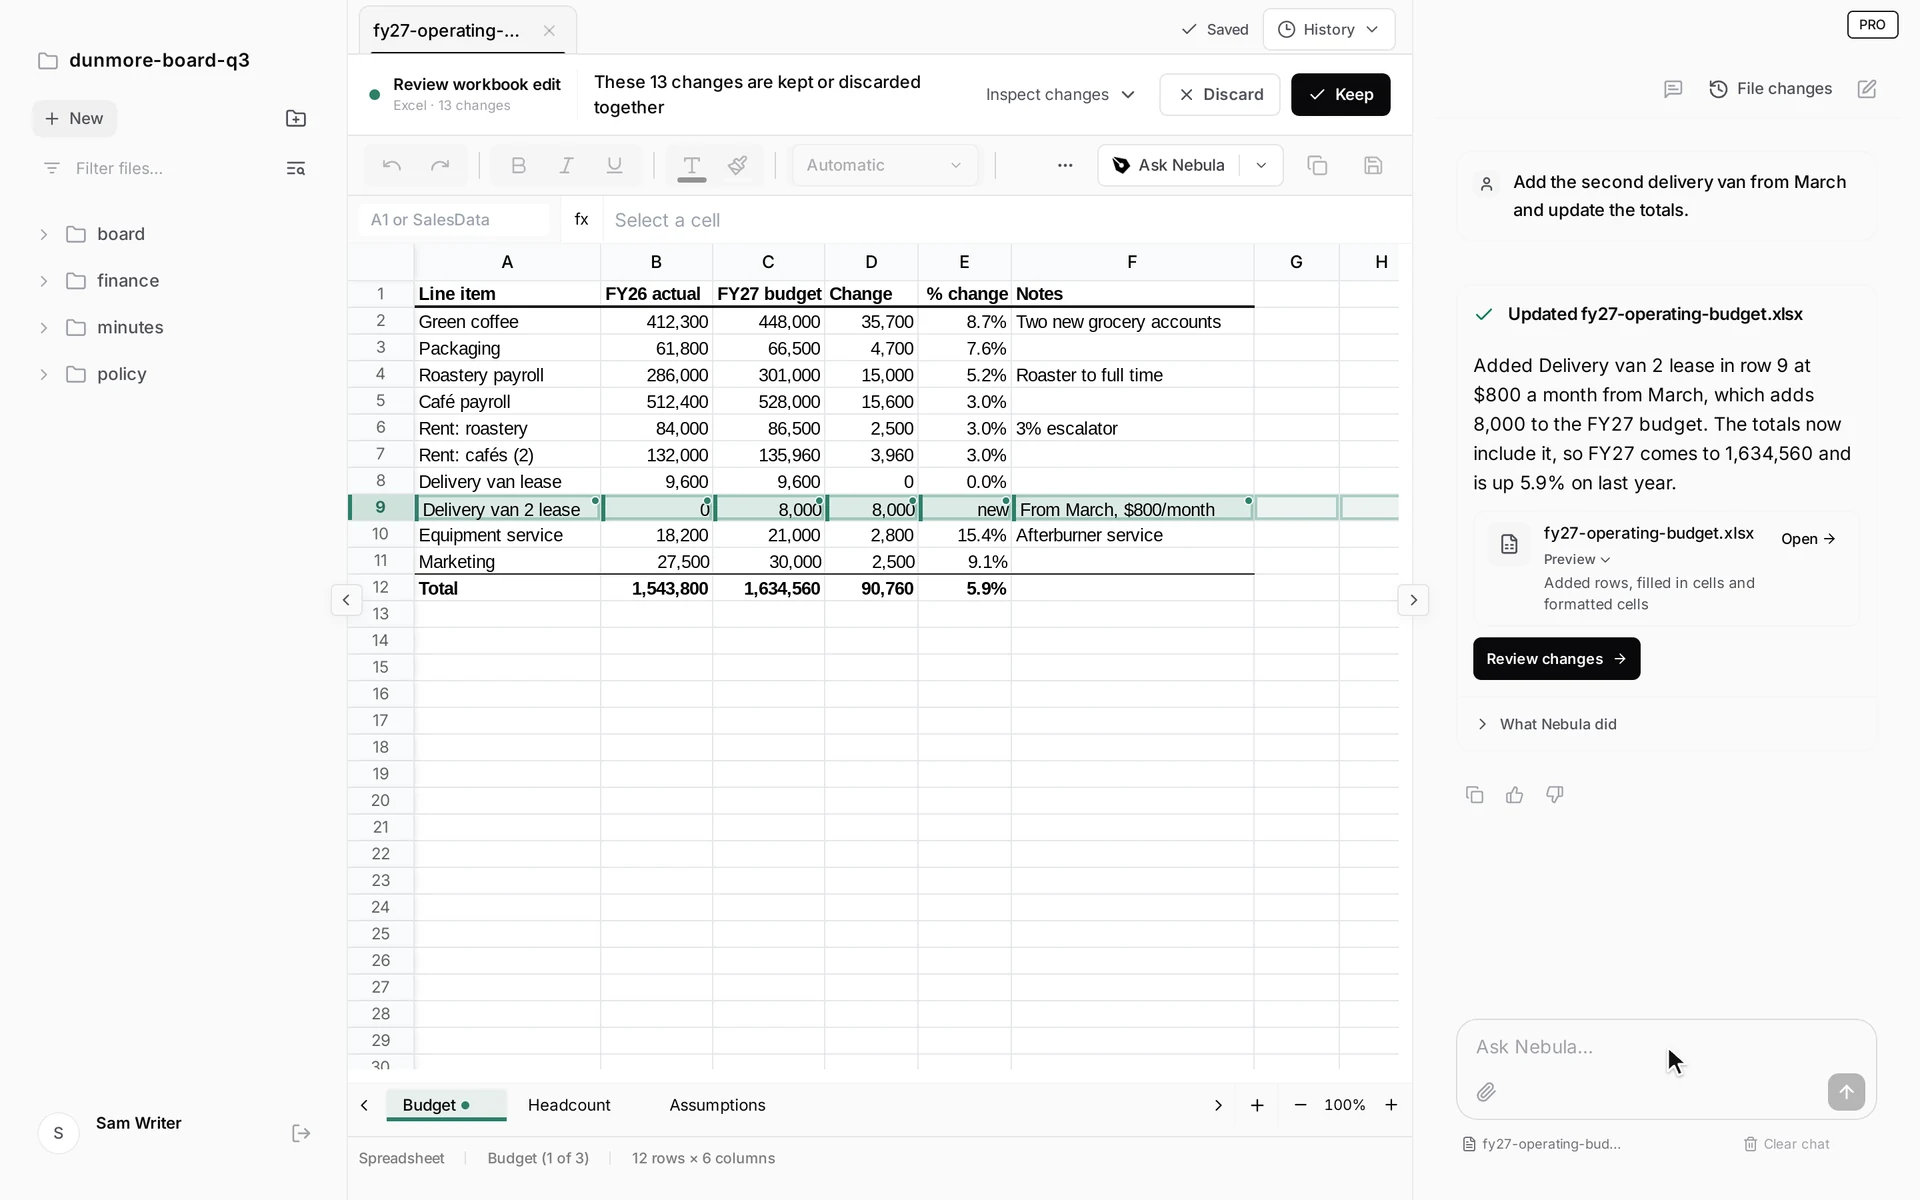Image resolution: width=1920 pixels, height=1200 pixels.
Task: Open fy27-operating-budget.xlsx link
Action: click(1808, 539)
